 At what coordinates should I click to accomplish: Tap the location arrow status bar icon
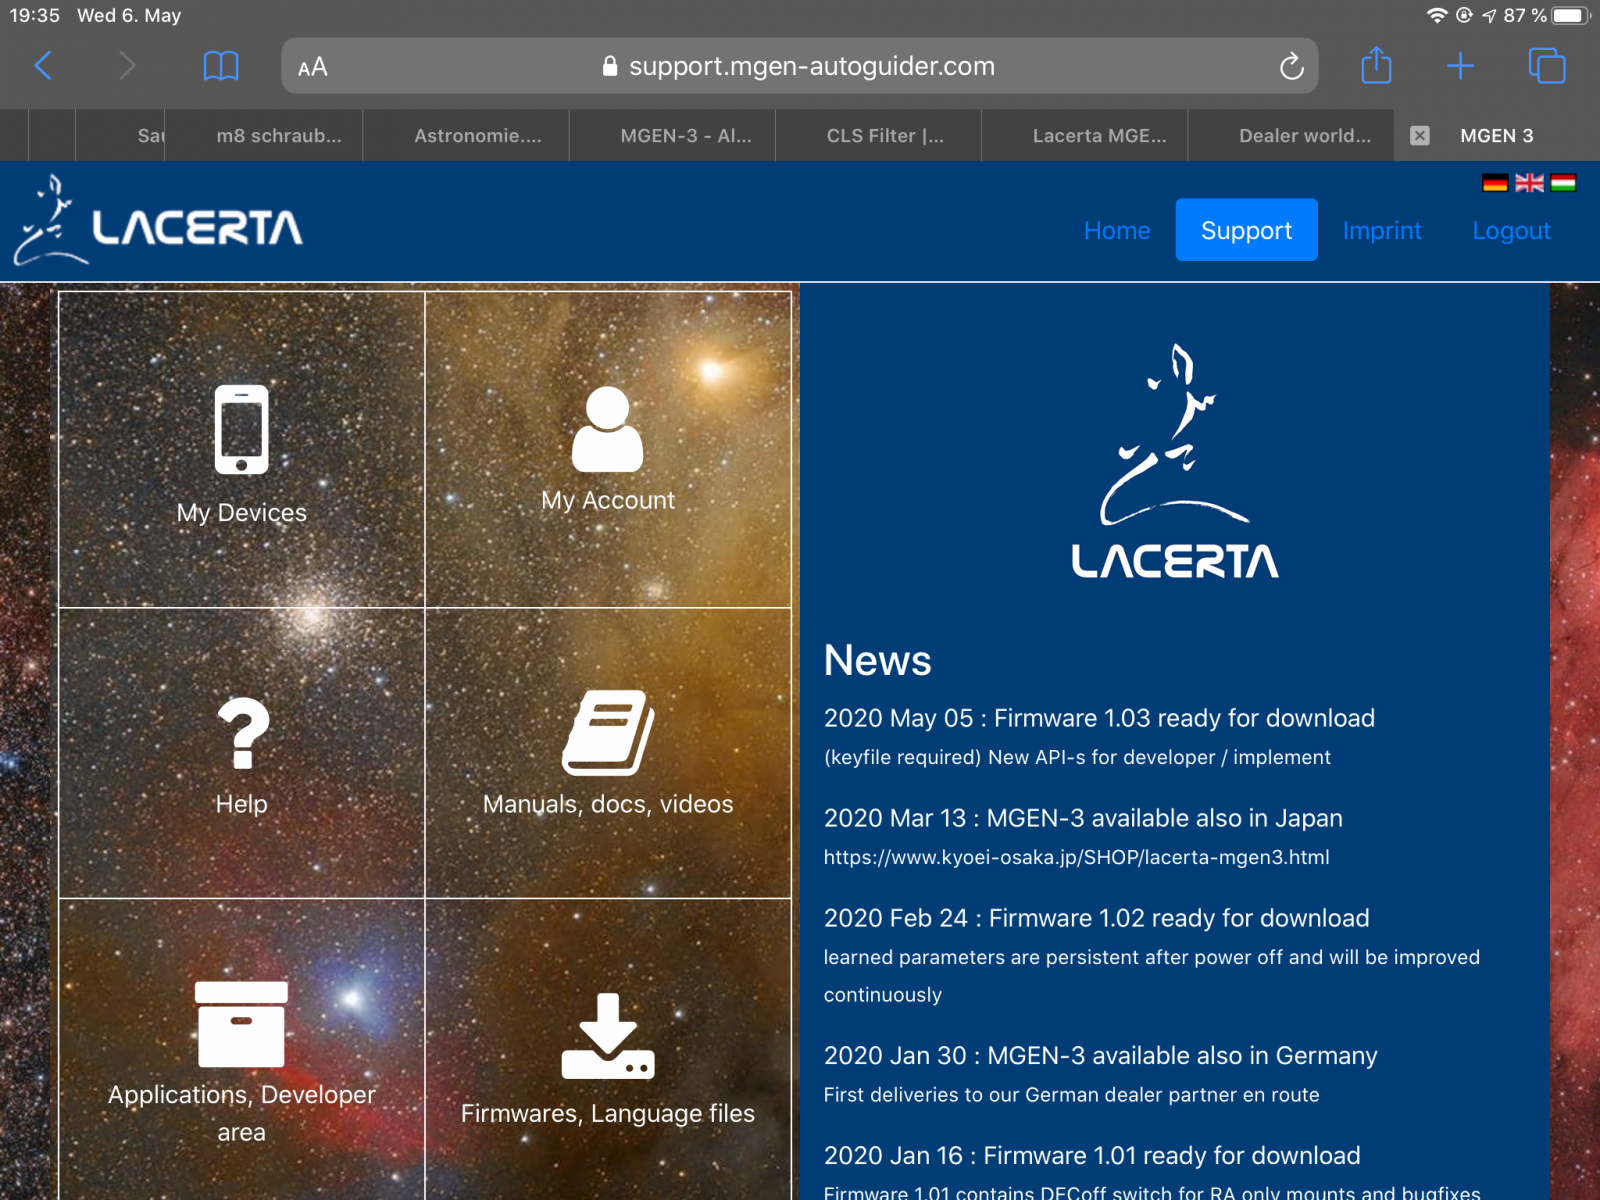(x=1489, y=15)
